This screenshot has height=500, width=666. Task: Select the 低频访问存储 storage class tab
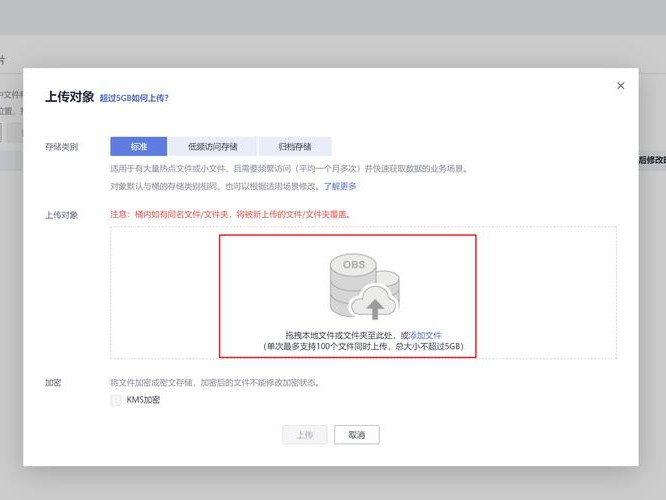tap(212, 147)
